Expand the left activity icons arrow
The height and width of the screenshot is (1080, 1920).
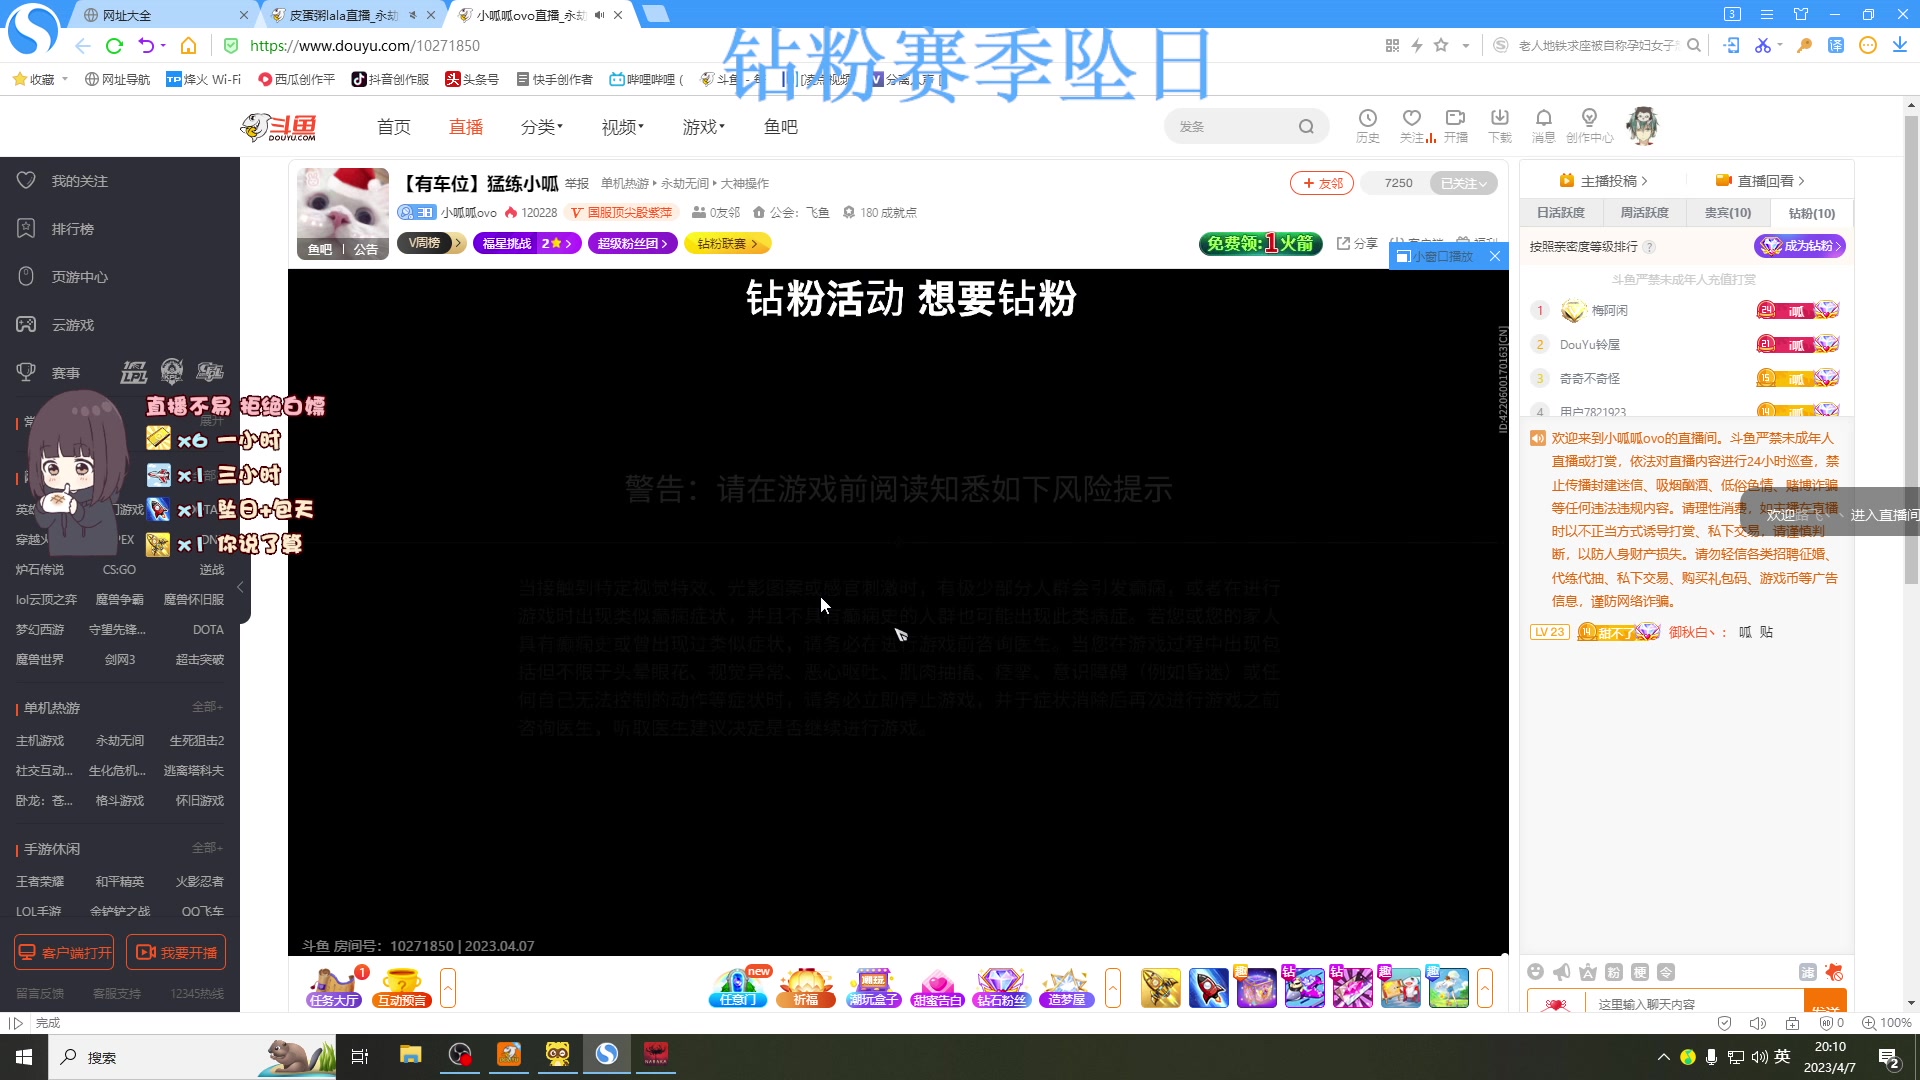pos(448,988)
